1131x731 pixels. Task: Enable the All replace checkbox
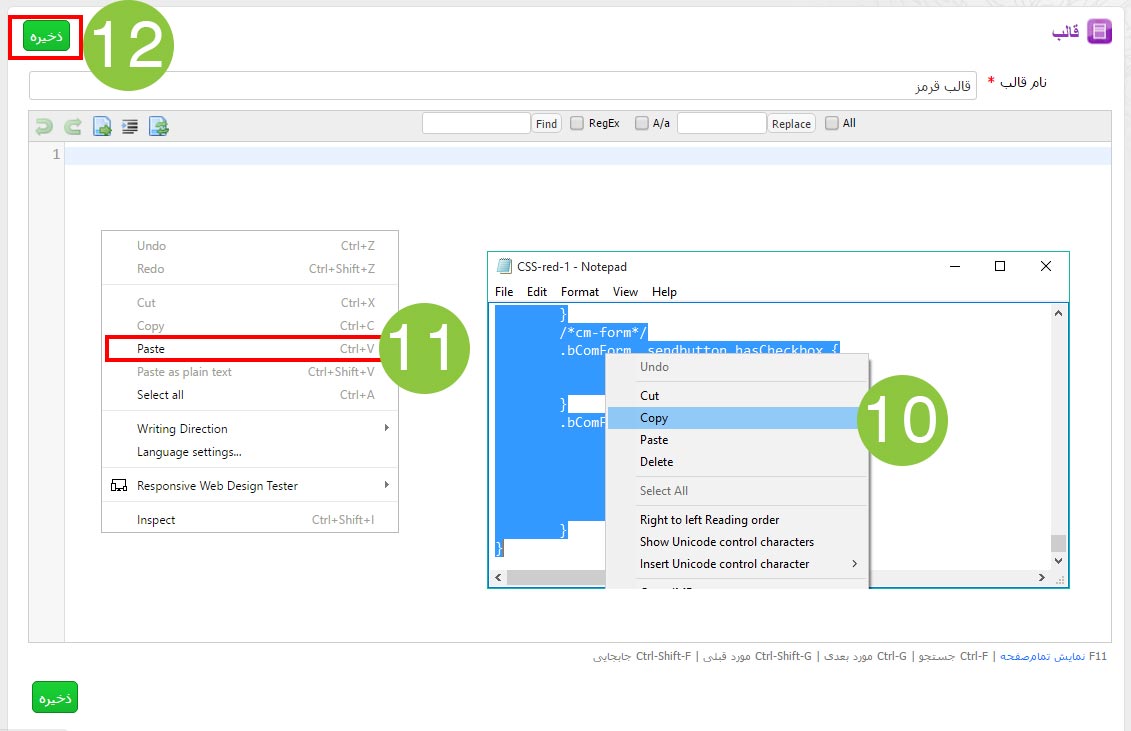pos(832,123)
